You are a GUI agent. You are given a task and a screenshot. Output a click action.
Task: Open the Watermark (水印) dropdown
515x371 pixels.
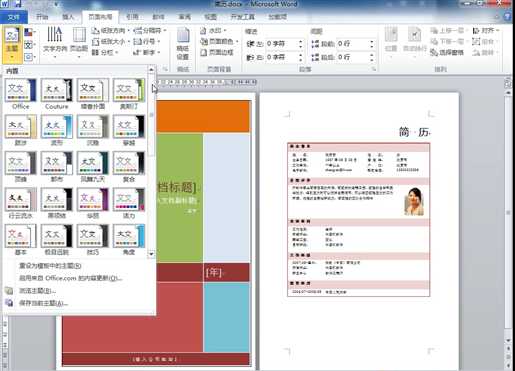pos(213,31)
